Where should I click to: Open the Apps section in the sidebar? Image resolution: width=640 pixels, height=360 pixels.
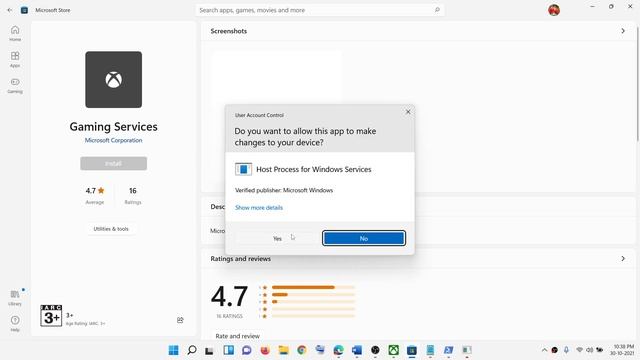15,59
